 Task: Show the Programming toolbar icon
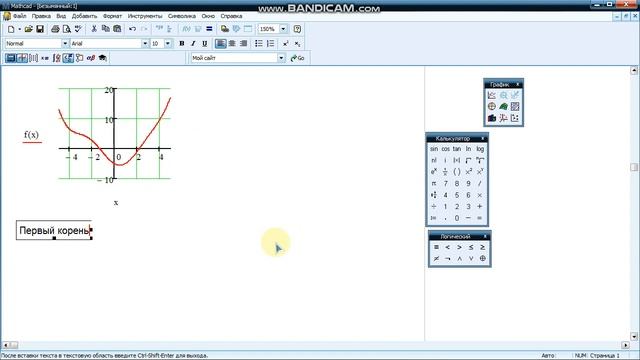[x=80, y=58]
